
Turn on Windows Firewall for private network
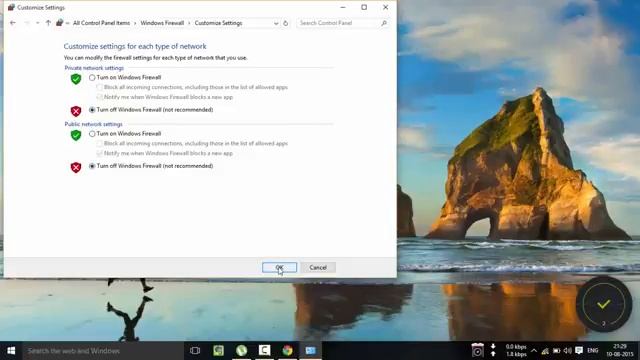[x=92, y=78]
